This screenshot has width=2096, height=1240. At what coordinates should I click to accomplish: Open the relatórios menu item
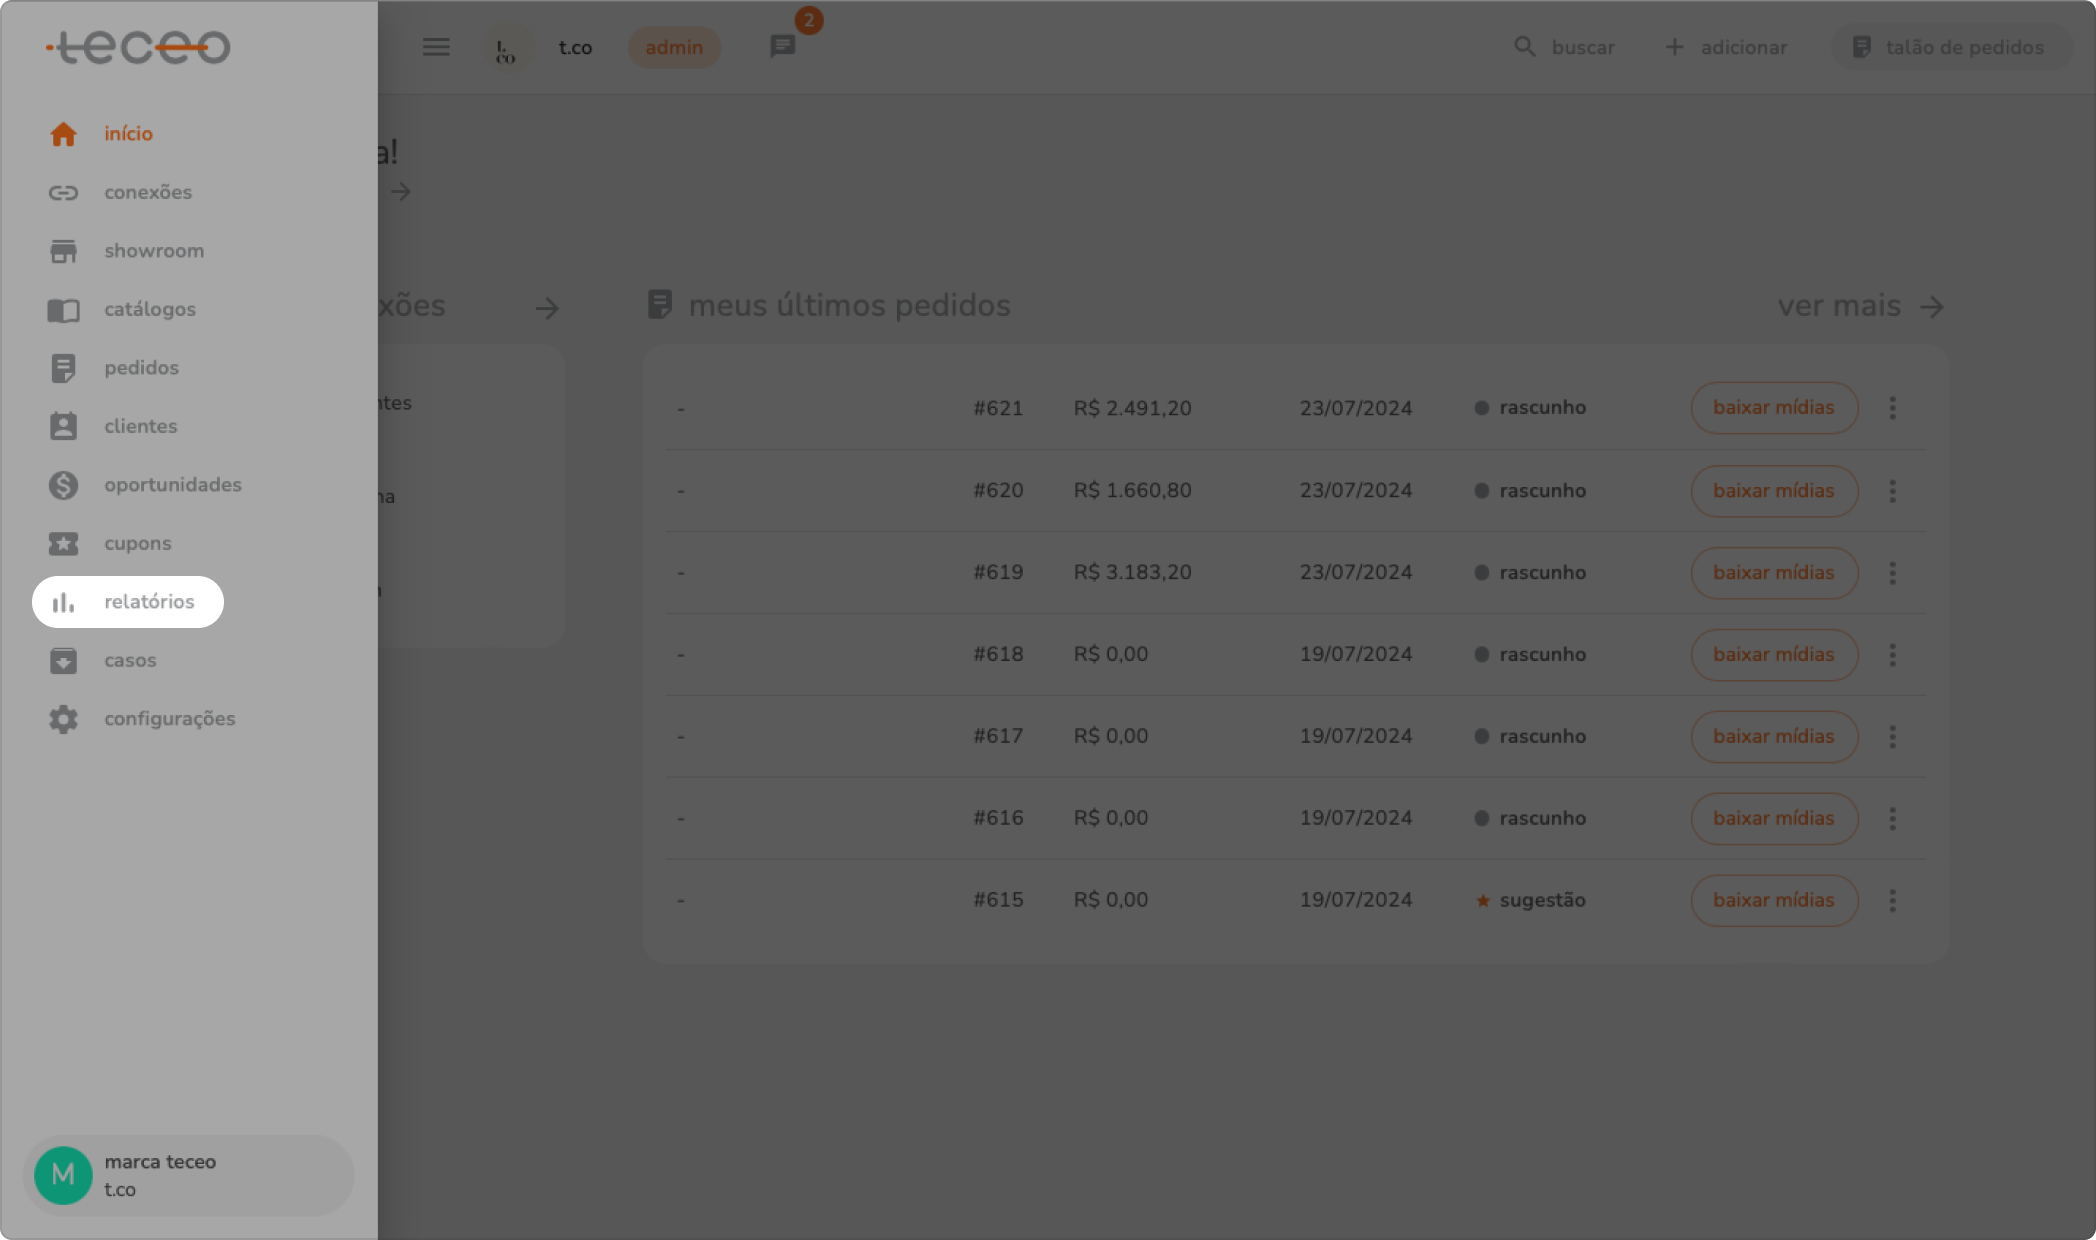128,602
